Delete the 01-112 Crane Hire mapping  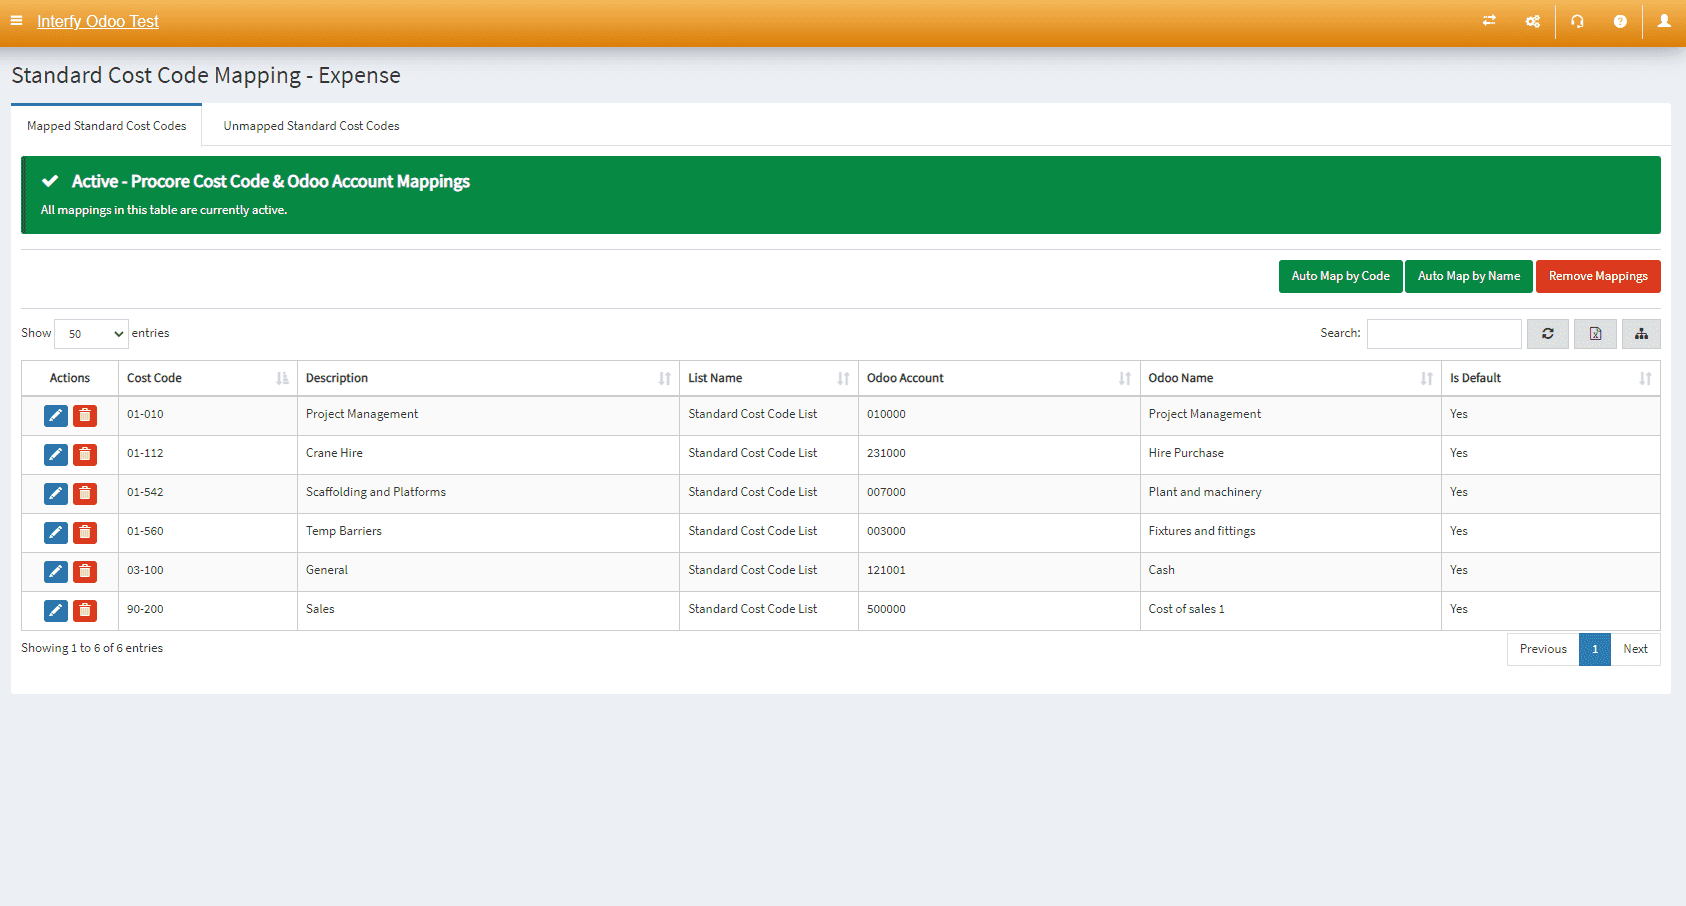tap(85, 455)
